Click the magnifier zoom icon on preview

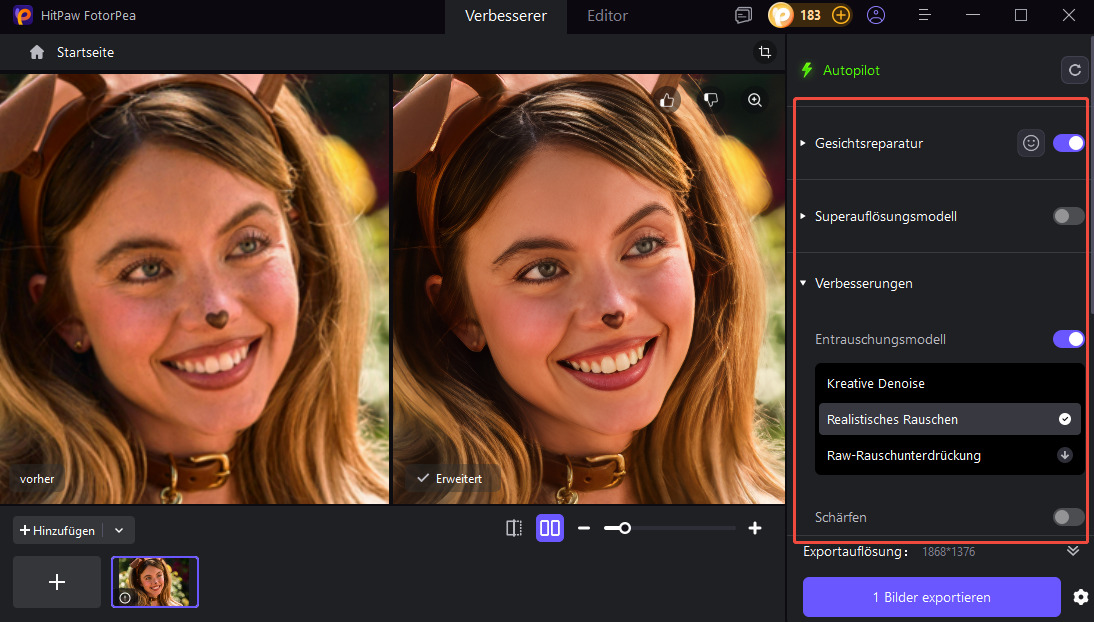pyautogui.click(x=755, y=100)
